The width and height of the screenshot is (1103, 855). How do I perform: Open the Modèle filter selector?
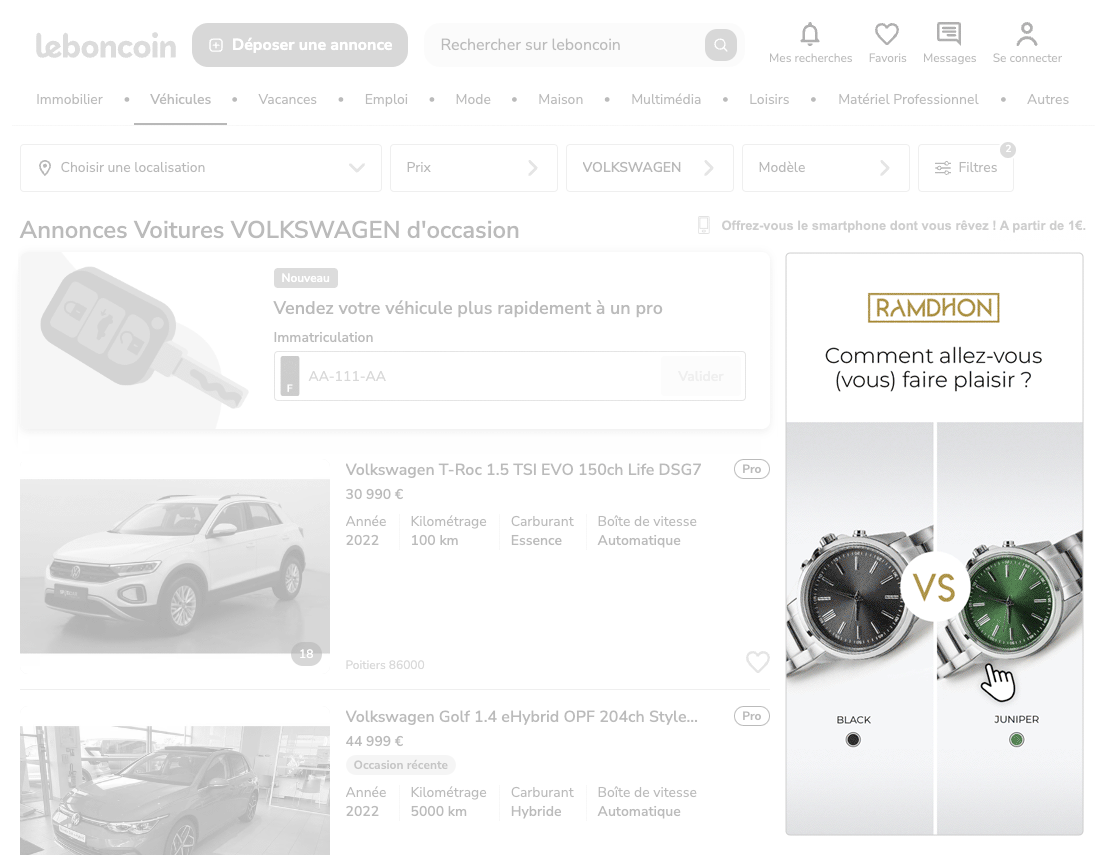(825, 168)
